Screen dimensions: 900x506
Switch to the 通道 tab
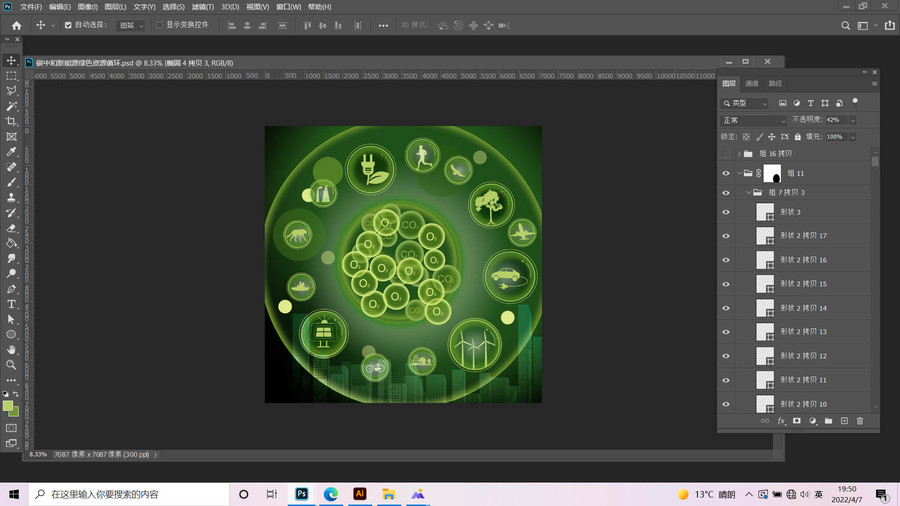tap(751, 84)
